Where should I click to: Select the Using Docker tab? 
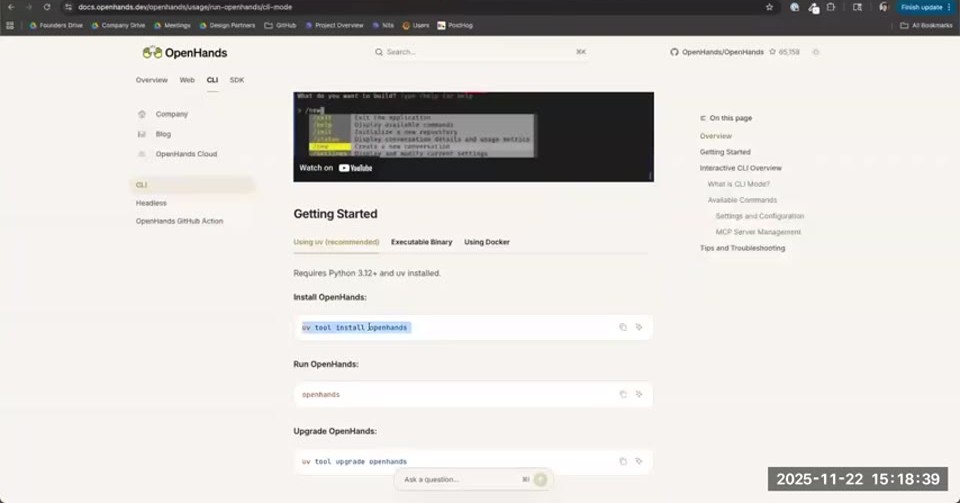(x=487, y=242)
